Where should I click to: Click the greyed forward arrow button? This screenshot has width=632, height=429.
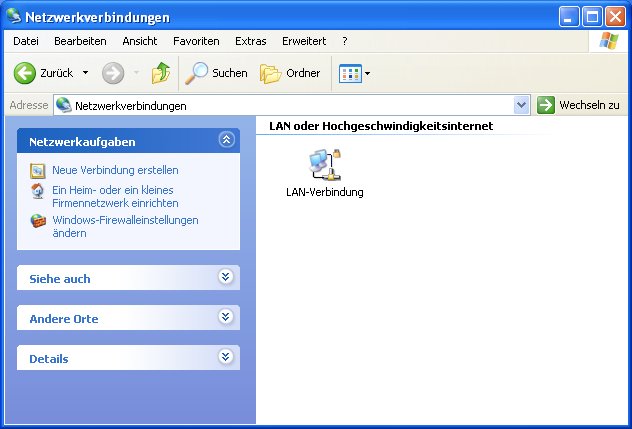point(113,73)
